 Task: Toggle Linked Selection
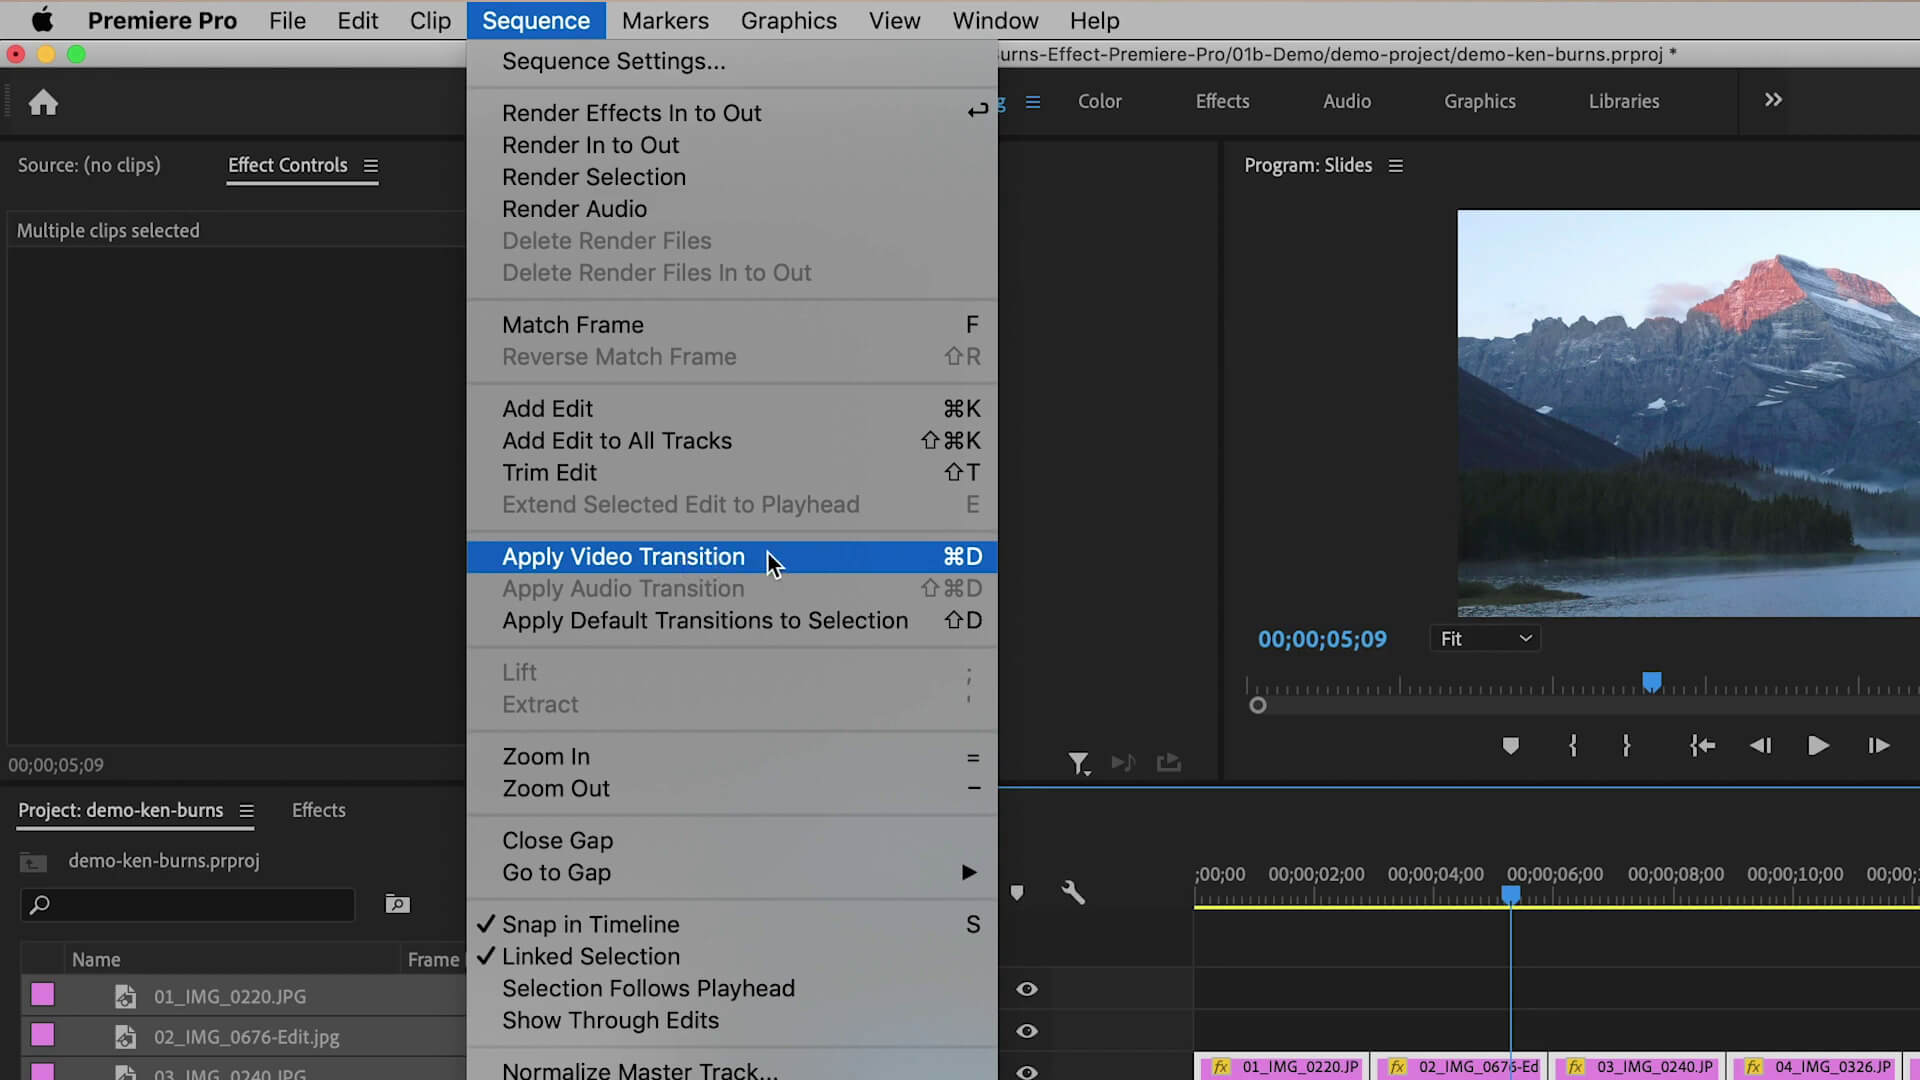pos(732,957)
